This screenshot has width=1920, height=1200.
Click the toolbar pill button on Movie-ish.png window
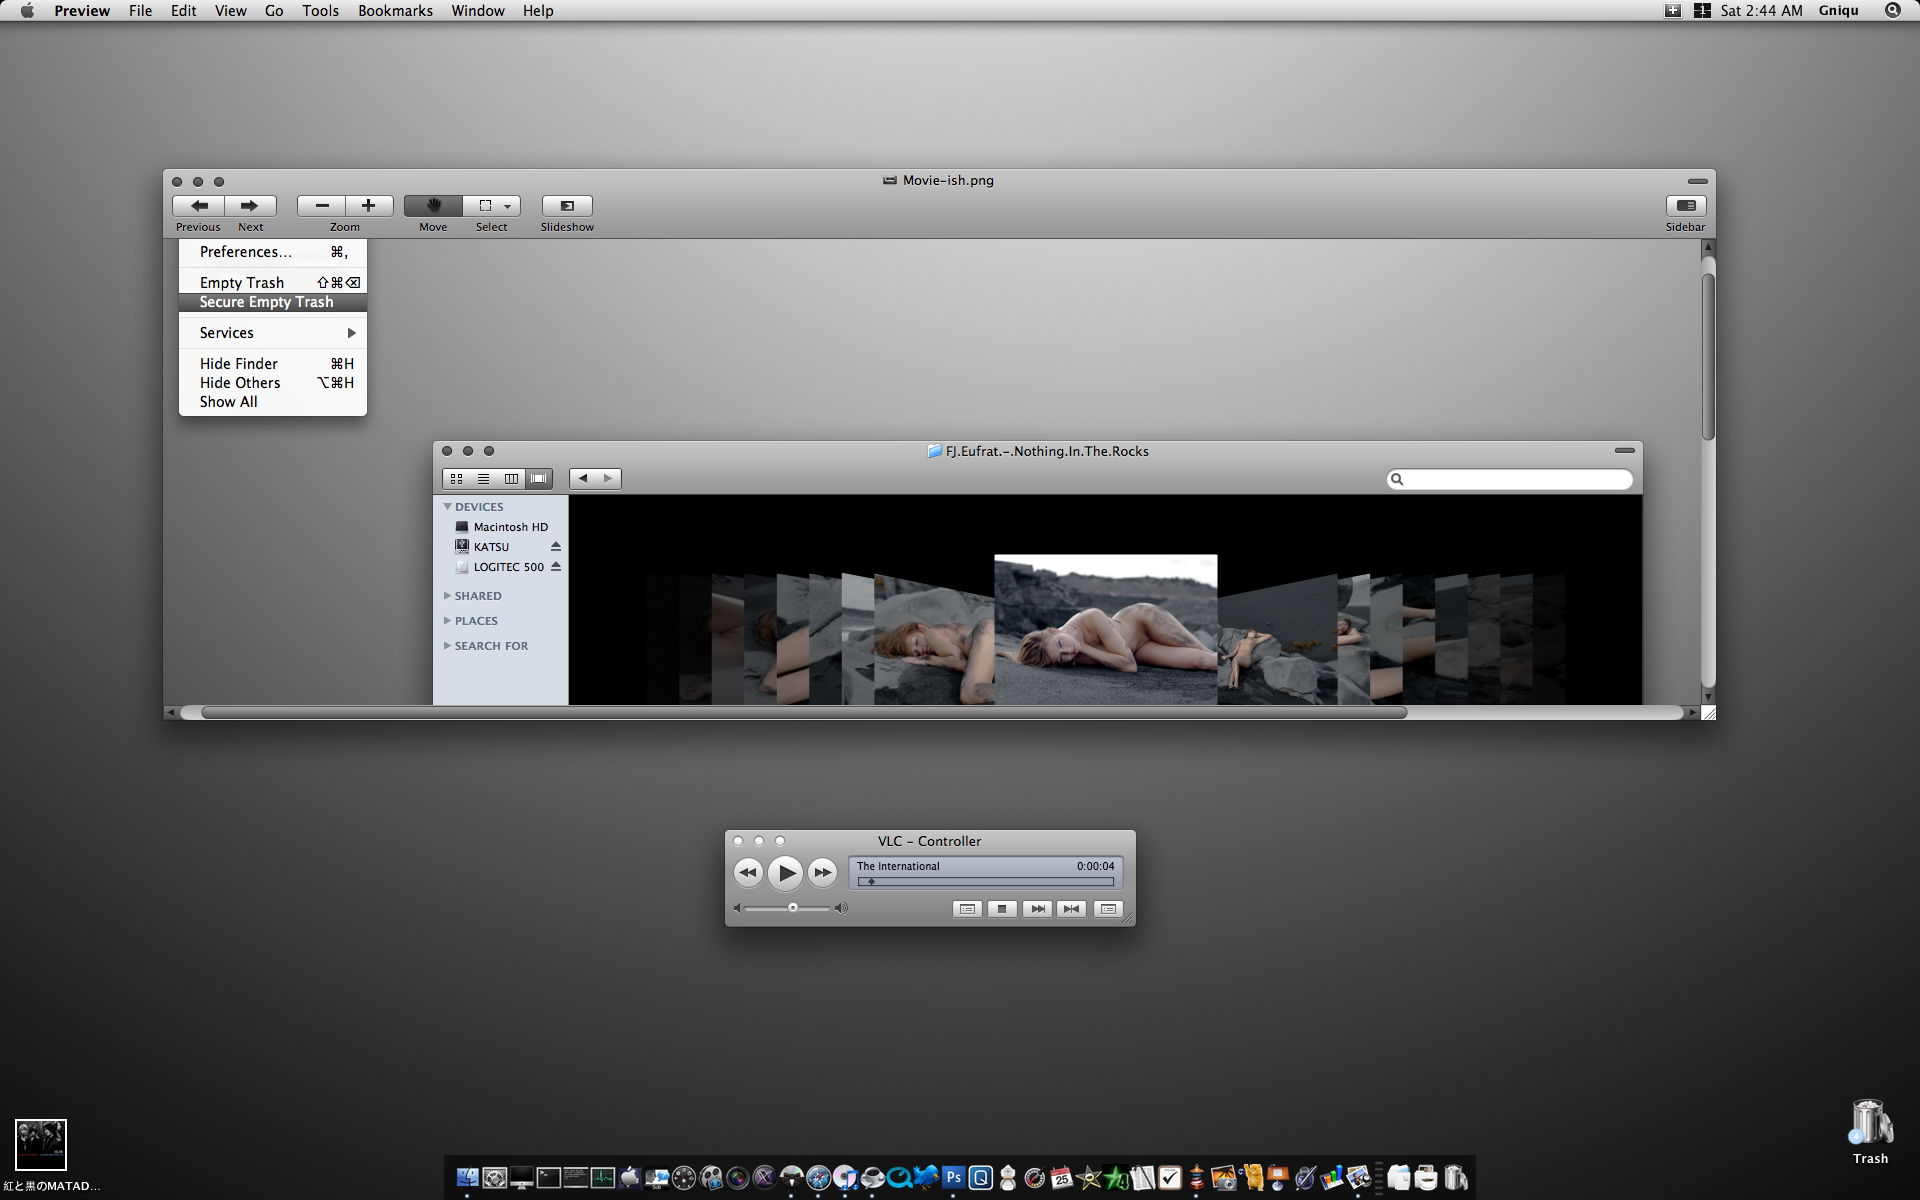[1697, 181]
